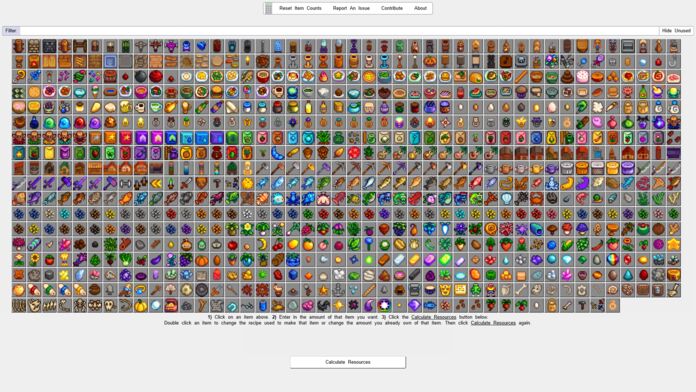Viewport: 696px width, 392px height.
Task: Open the hamburger menu icon at top
Action: point(268,8)
